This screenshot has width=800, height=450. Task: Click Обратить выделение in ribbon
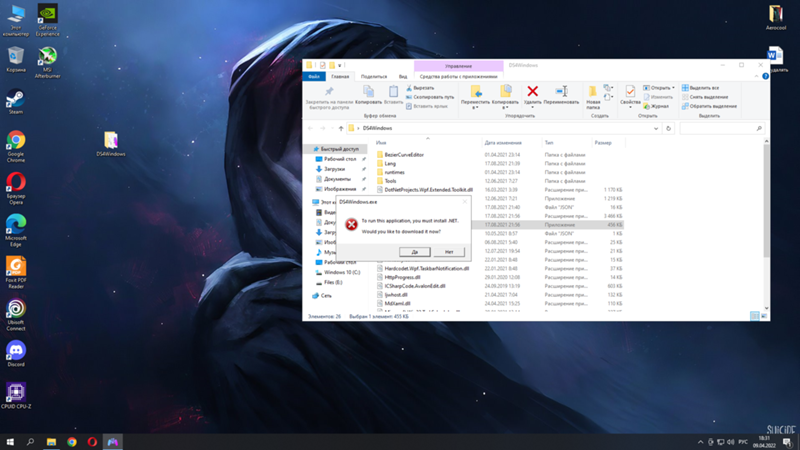pos(709,106)
